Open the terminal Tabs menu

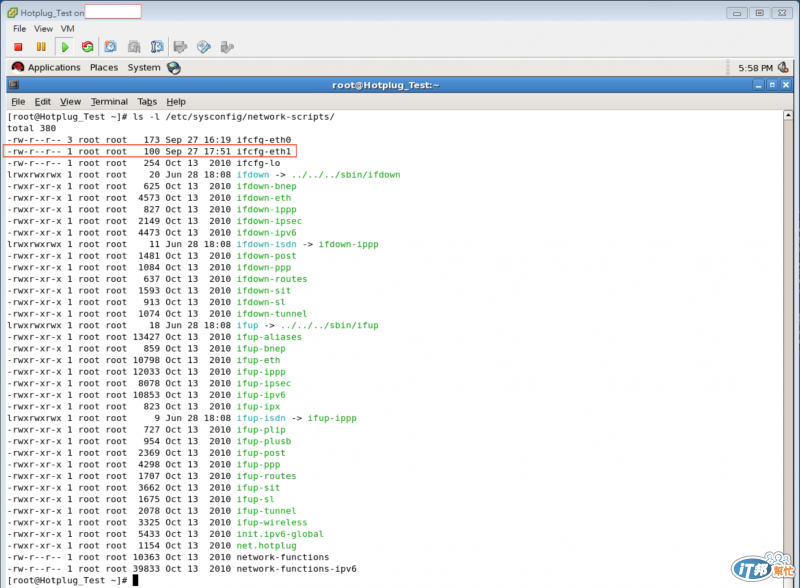pyautogui.click(x=147, y=102)
